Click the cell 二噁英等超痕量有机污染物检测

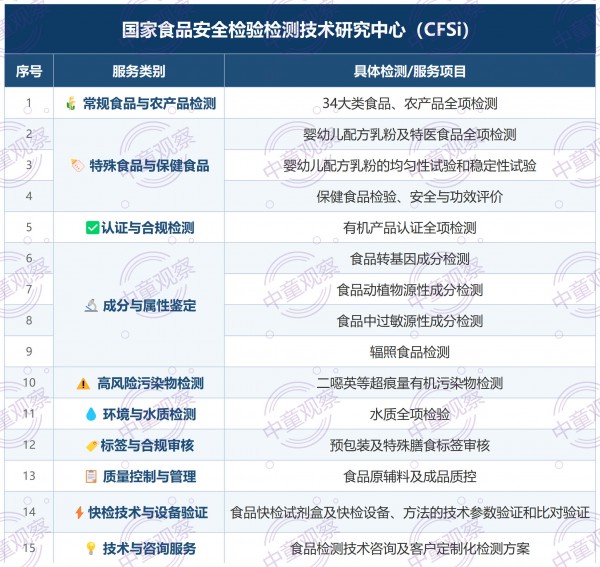[x=410, y=383]
